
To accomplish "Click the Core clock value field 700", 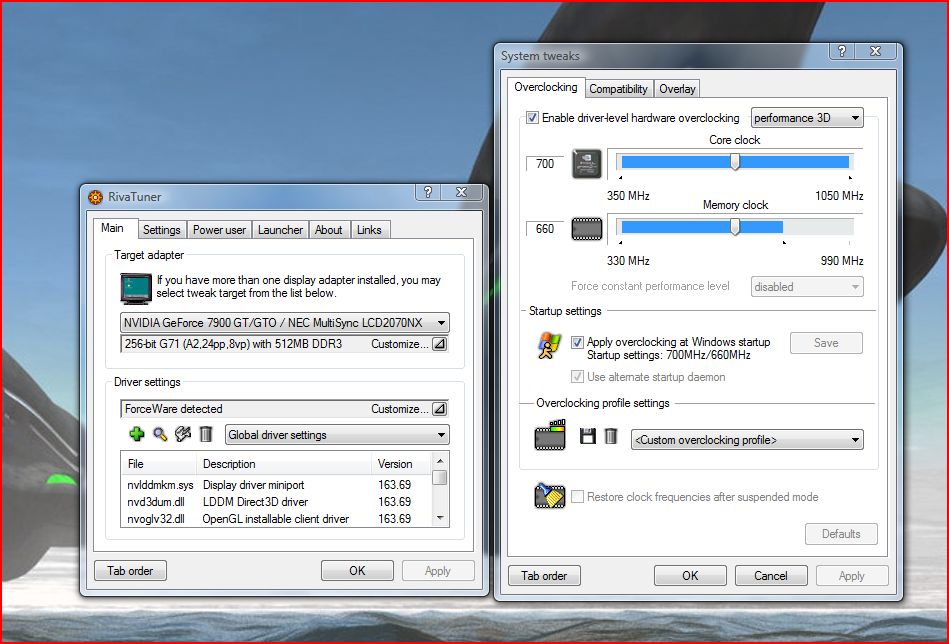I will [x=545, y=163].
